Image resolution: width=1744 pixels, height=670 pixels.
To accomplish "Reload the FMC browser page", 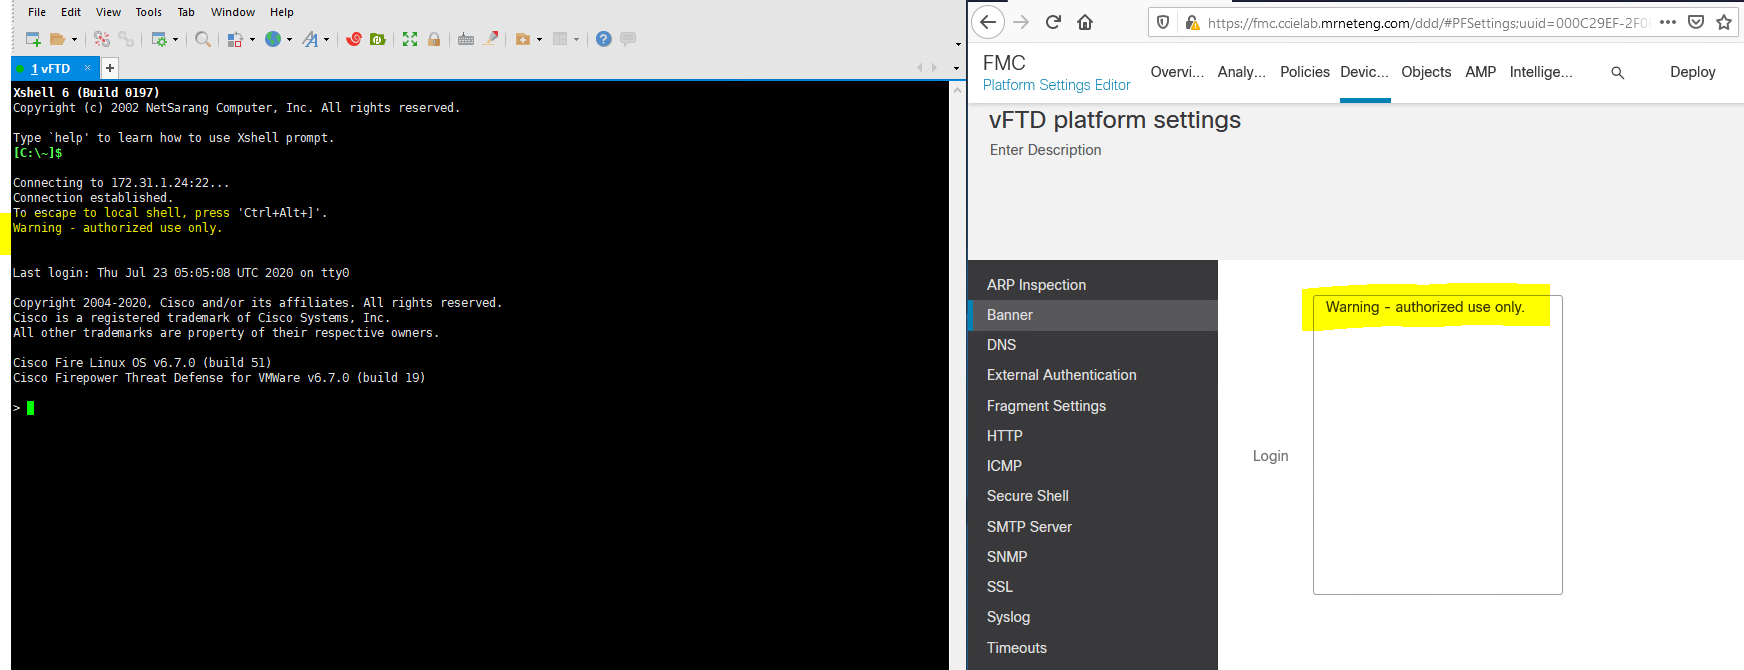I will click(x=1053, y=22).
